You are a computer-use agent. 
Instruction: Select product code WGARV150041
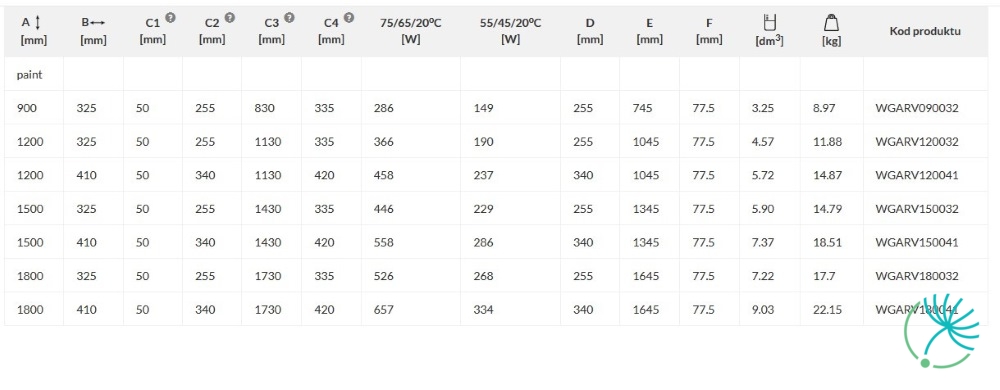click(917, 243)
